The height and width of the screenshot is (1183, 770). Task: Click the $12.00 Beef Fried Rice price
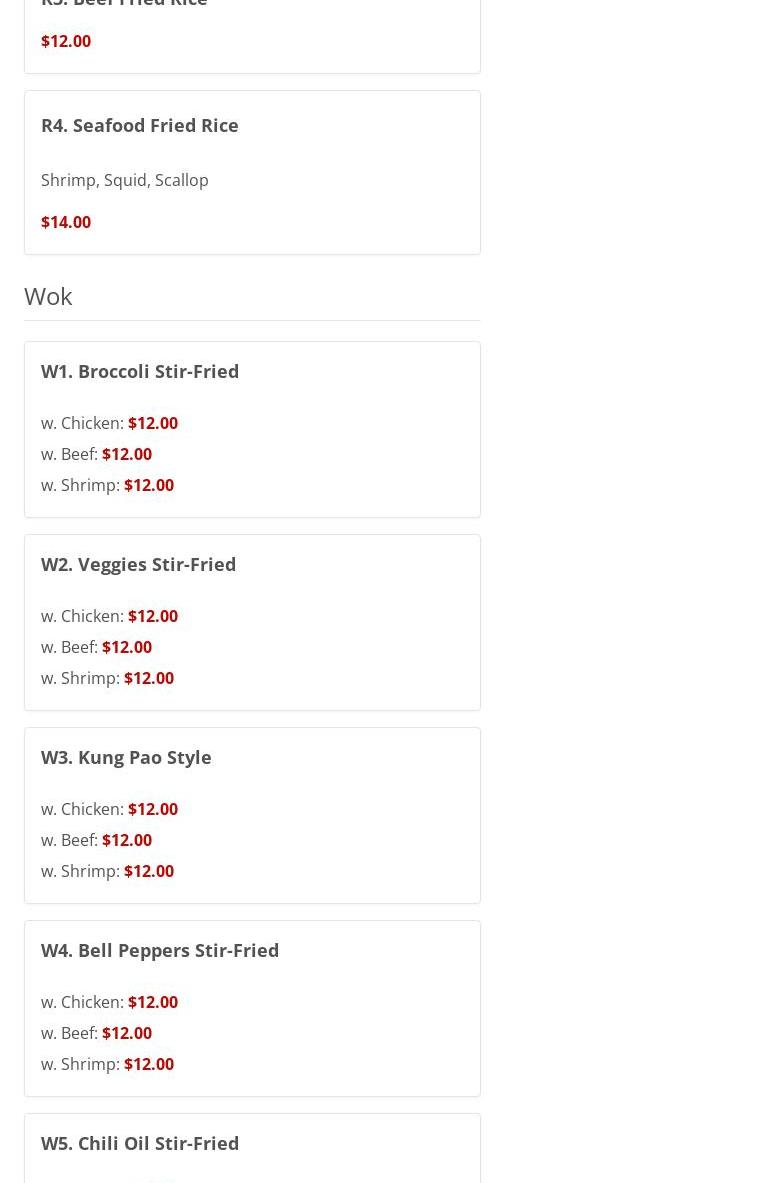66,41
